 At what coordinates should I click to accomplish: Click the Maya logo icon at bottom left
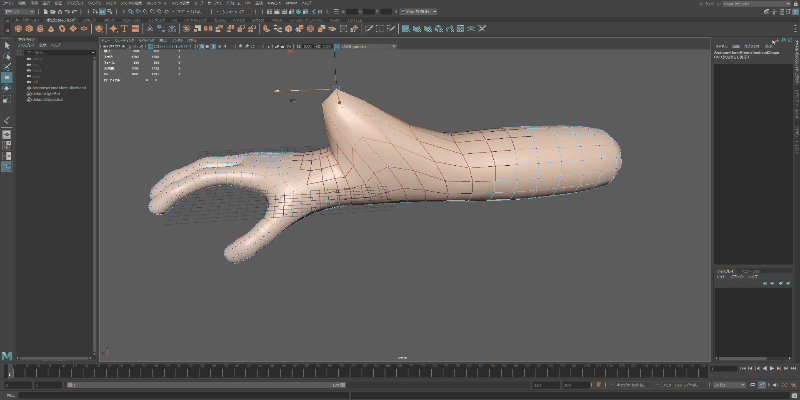click(7, 355)
